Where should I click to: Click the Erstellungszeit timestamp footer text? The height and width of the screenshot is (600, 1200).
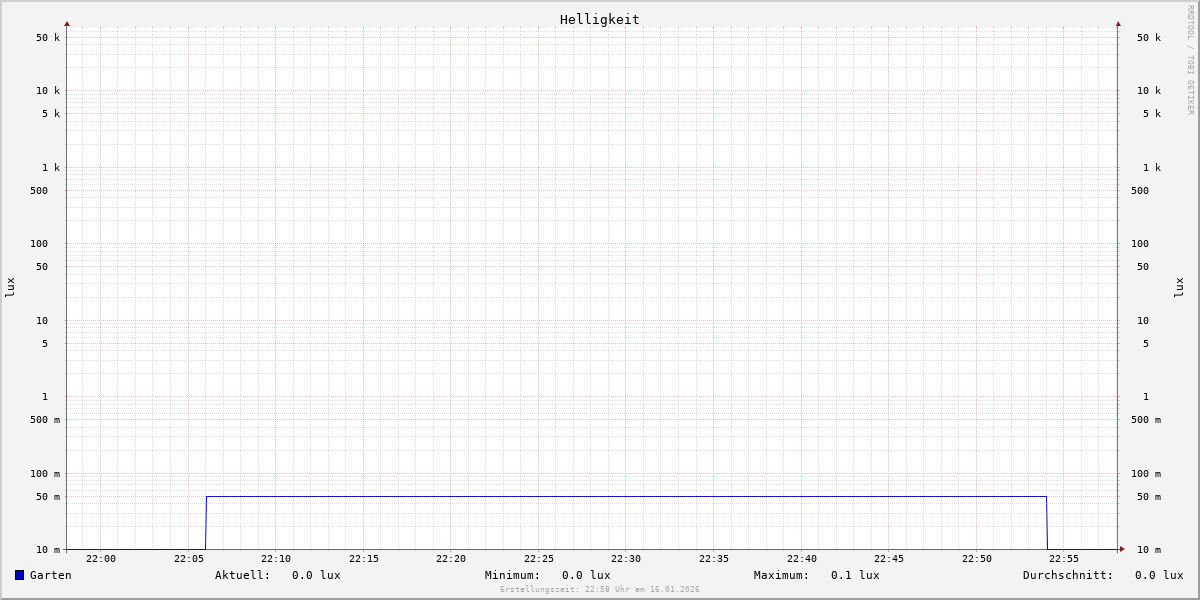point(600,590)
